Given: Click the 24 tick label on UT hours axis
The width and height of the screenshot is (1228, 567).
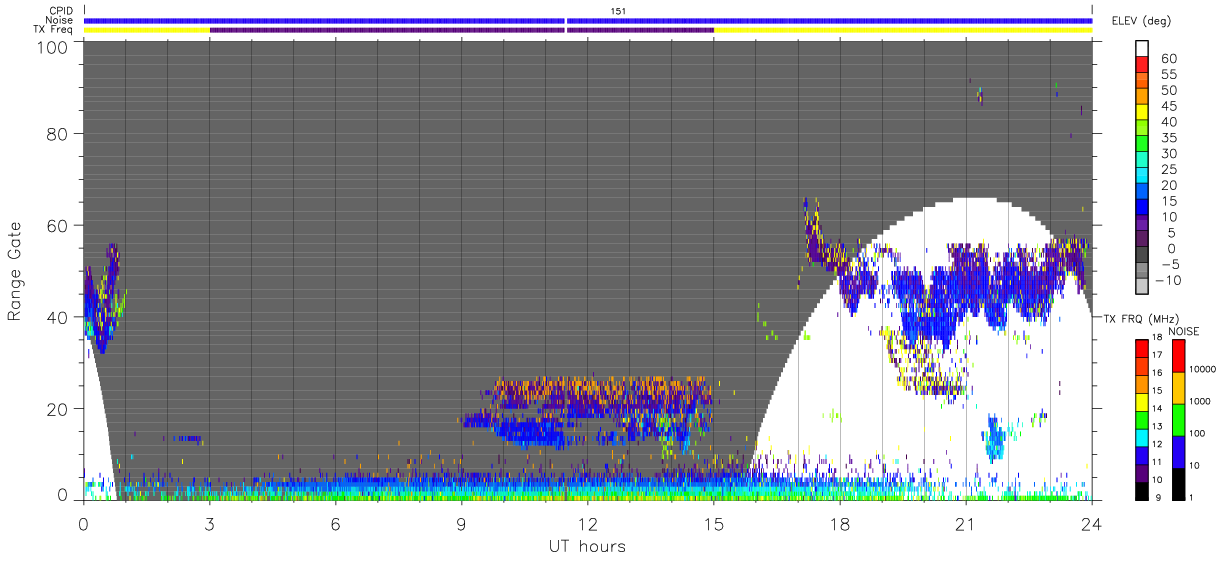Looking at the screenshot, I should pyautogui.click(x=1091, y=524).
